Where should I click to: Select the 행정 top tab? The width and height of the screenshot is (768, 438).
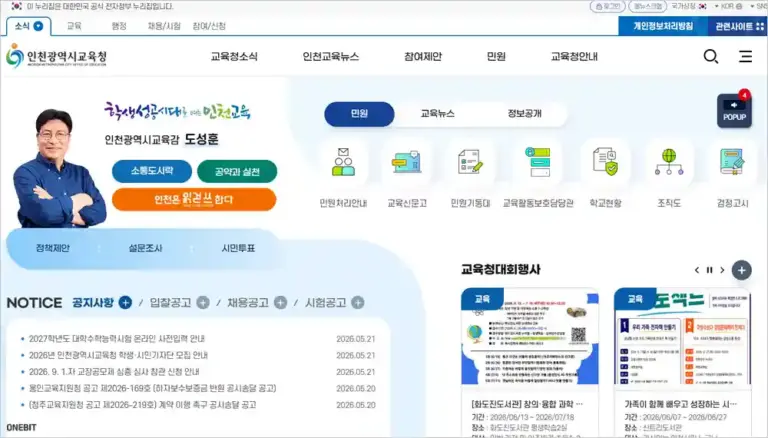coord(119,26)
